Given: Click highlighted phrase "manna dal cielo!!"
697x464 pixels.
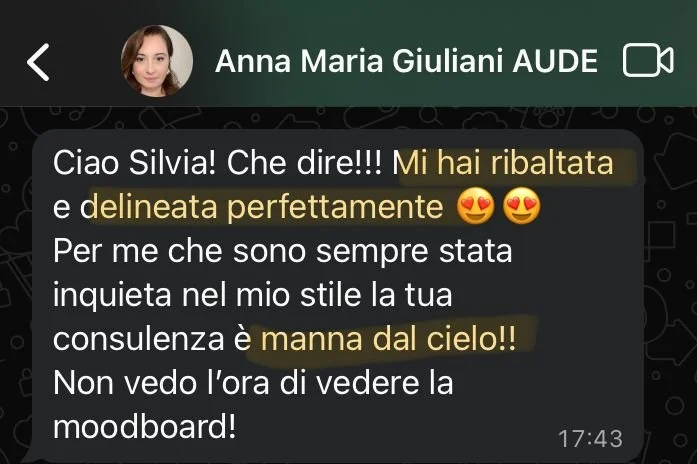Looking at the screenshot, I should click(389, 340).
